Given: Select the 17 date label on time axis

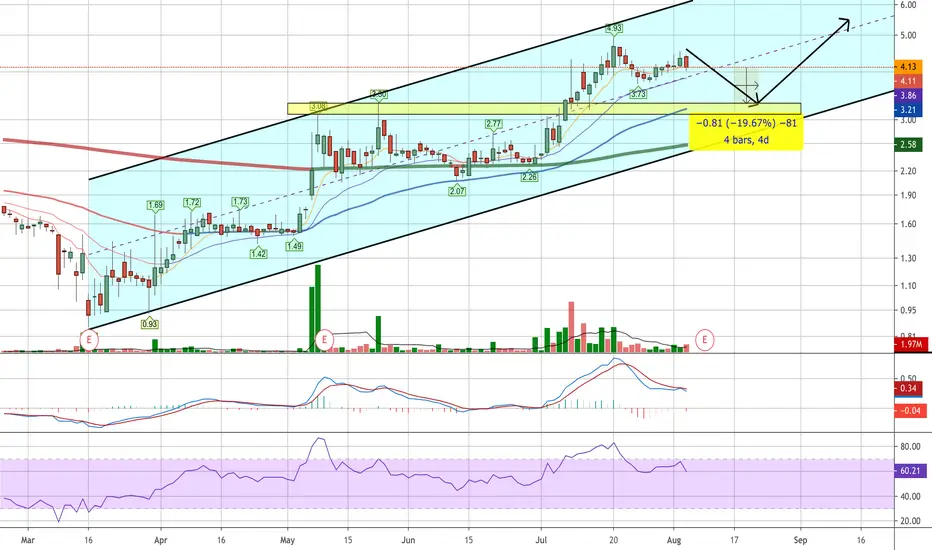Looking at the screenshot, I should point(734,540).
